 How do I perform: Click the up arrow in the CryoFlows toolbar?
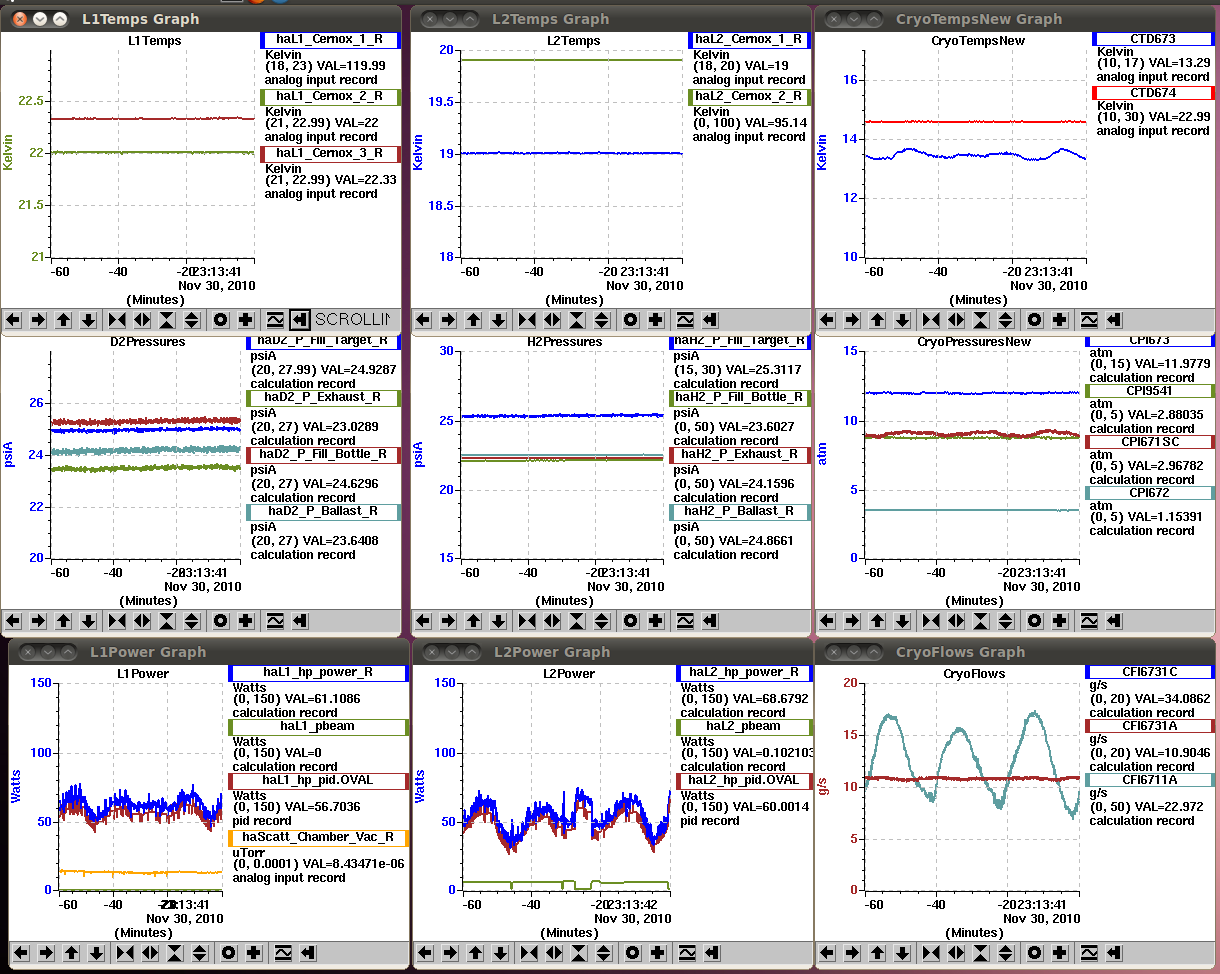[x=877, y=953]
